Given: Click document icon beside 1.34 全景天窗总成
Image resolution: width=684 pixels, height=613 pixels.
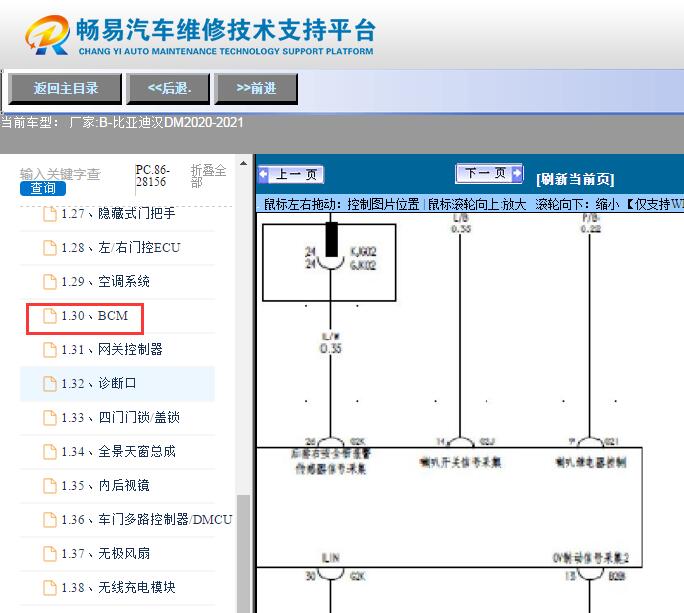Looking at the screenshot, I should click(50, 452).
